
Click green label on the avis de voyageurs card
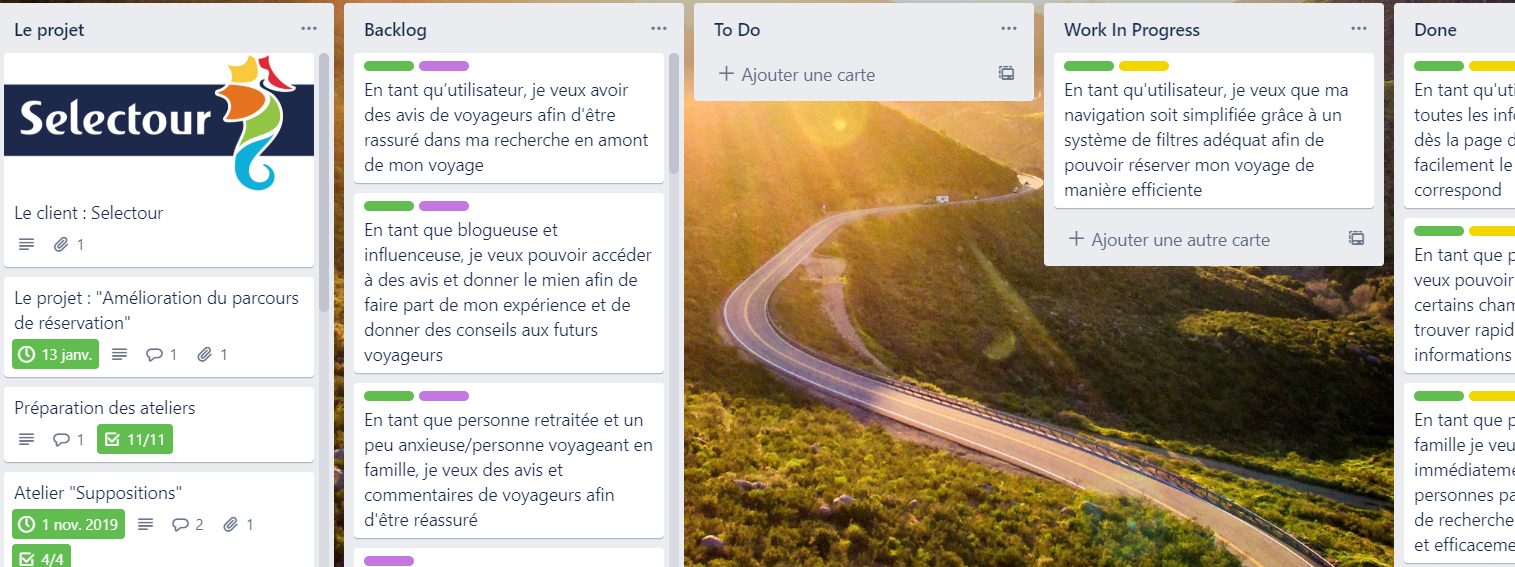click(x=389, y=66)
